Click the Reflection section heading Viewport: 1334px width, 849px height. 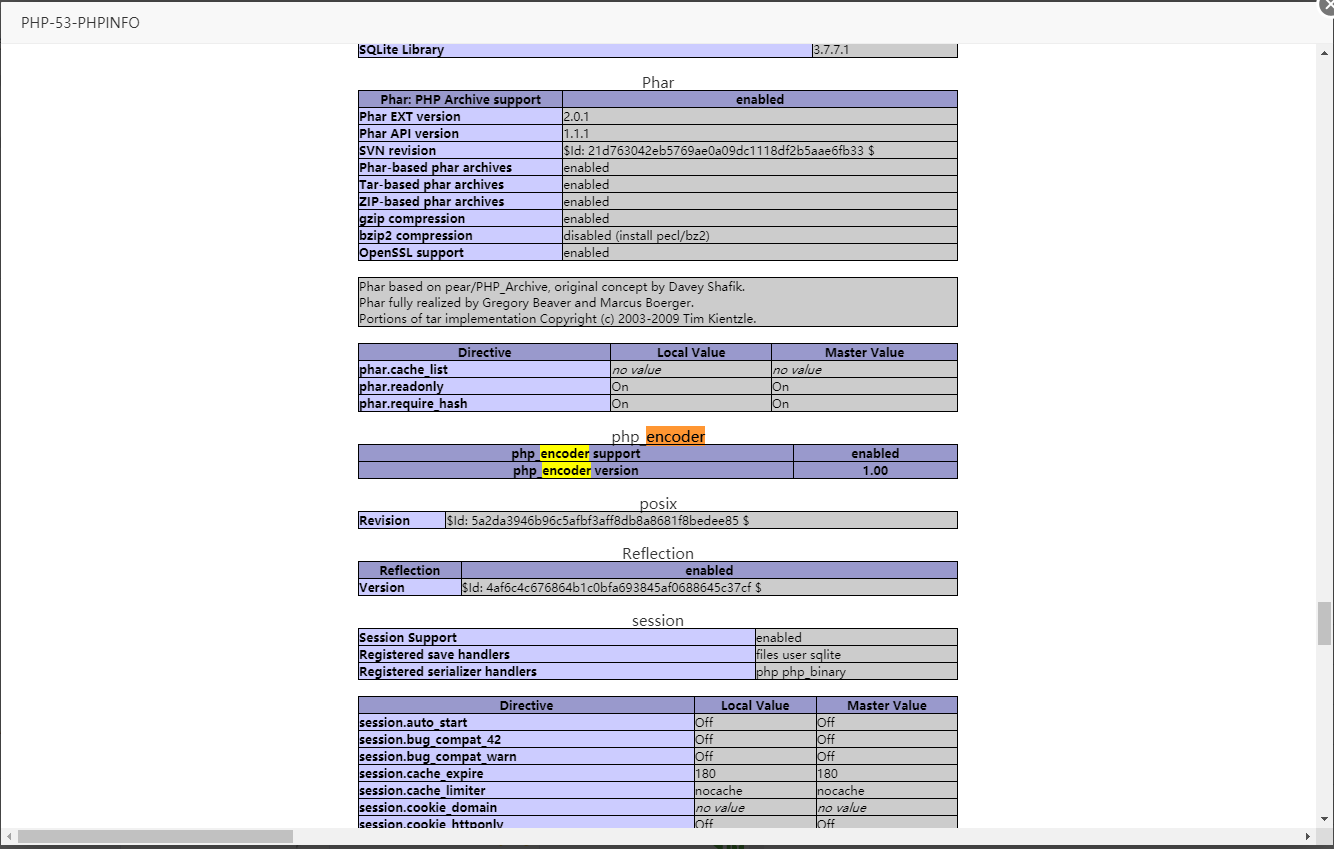(658, 553)
